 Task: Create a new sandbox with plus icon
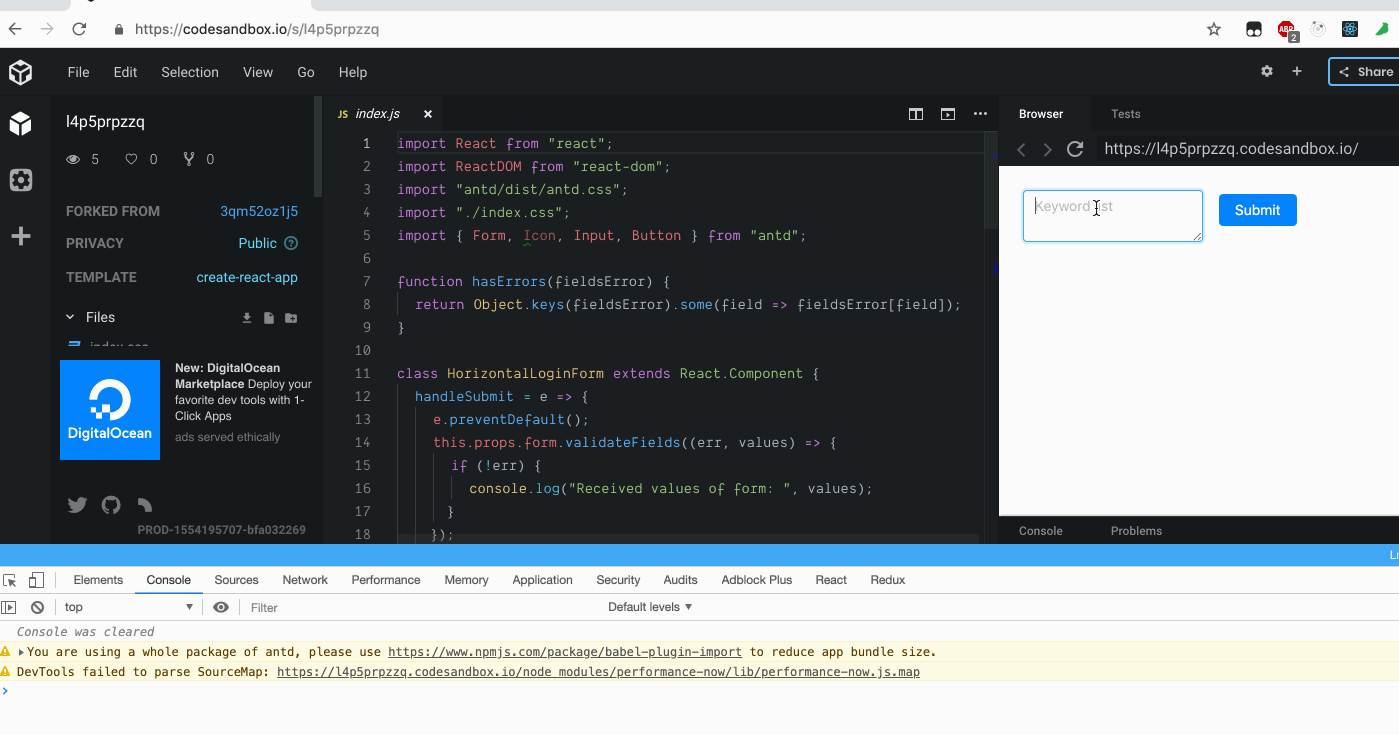click(x=1294, y=71)
